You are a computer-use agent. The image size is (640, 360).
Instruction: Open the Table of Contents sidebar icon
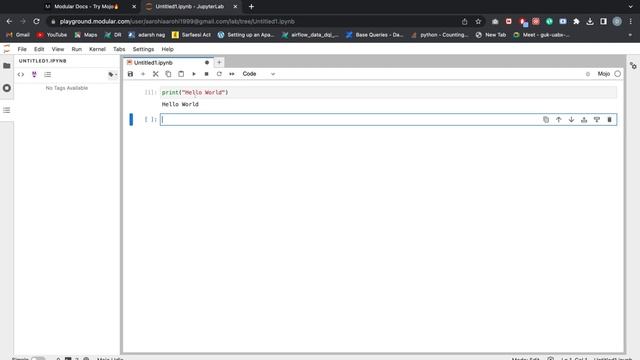point(7,110)
